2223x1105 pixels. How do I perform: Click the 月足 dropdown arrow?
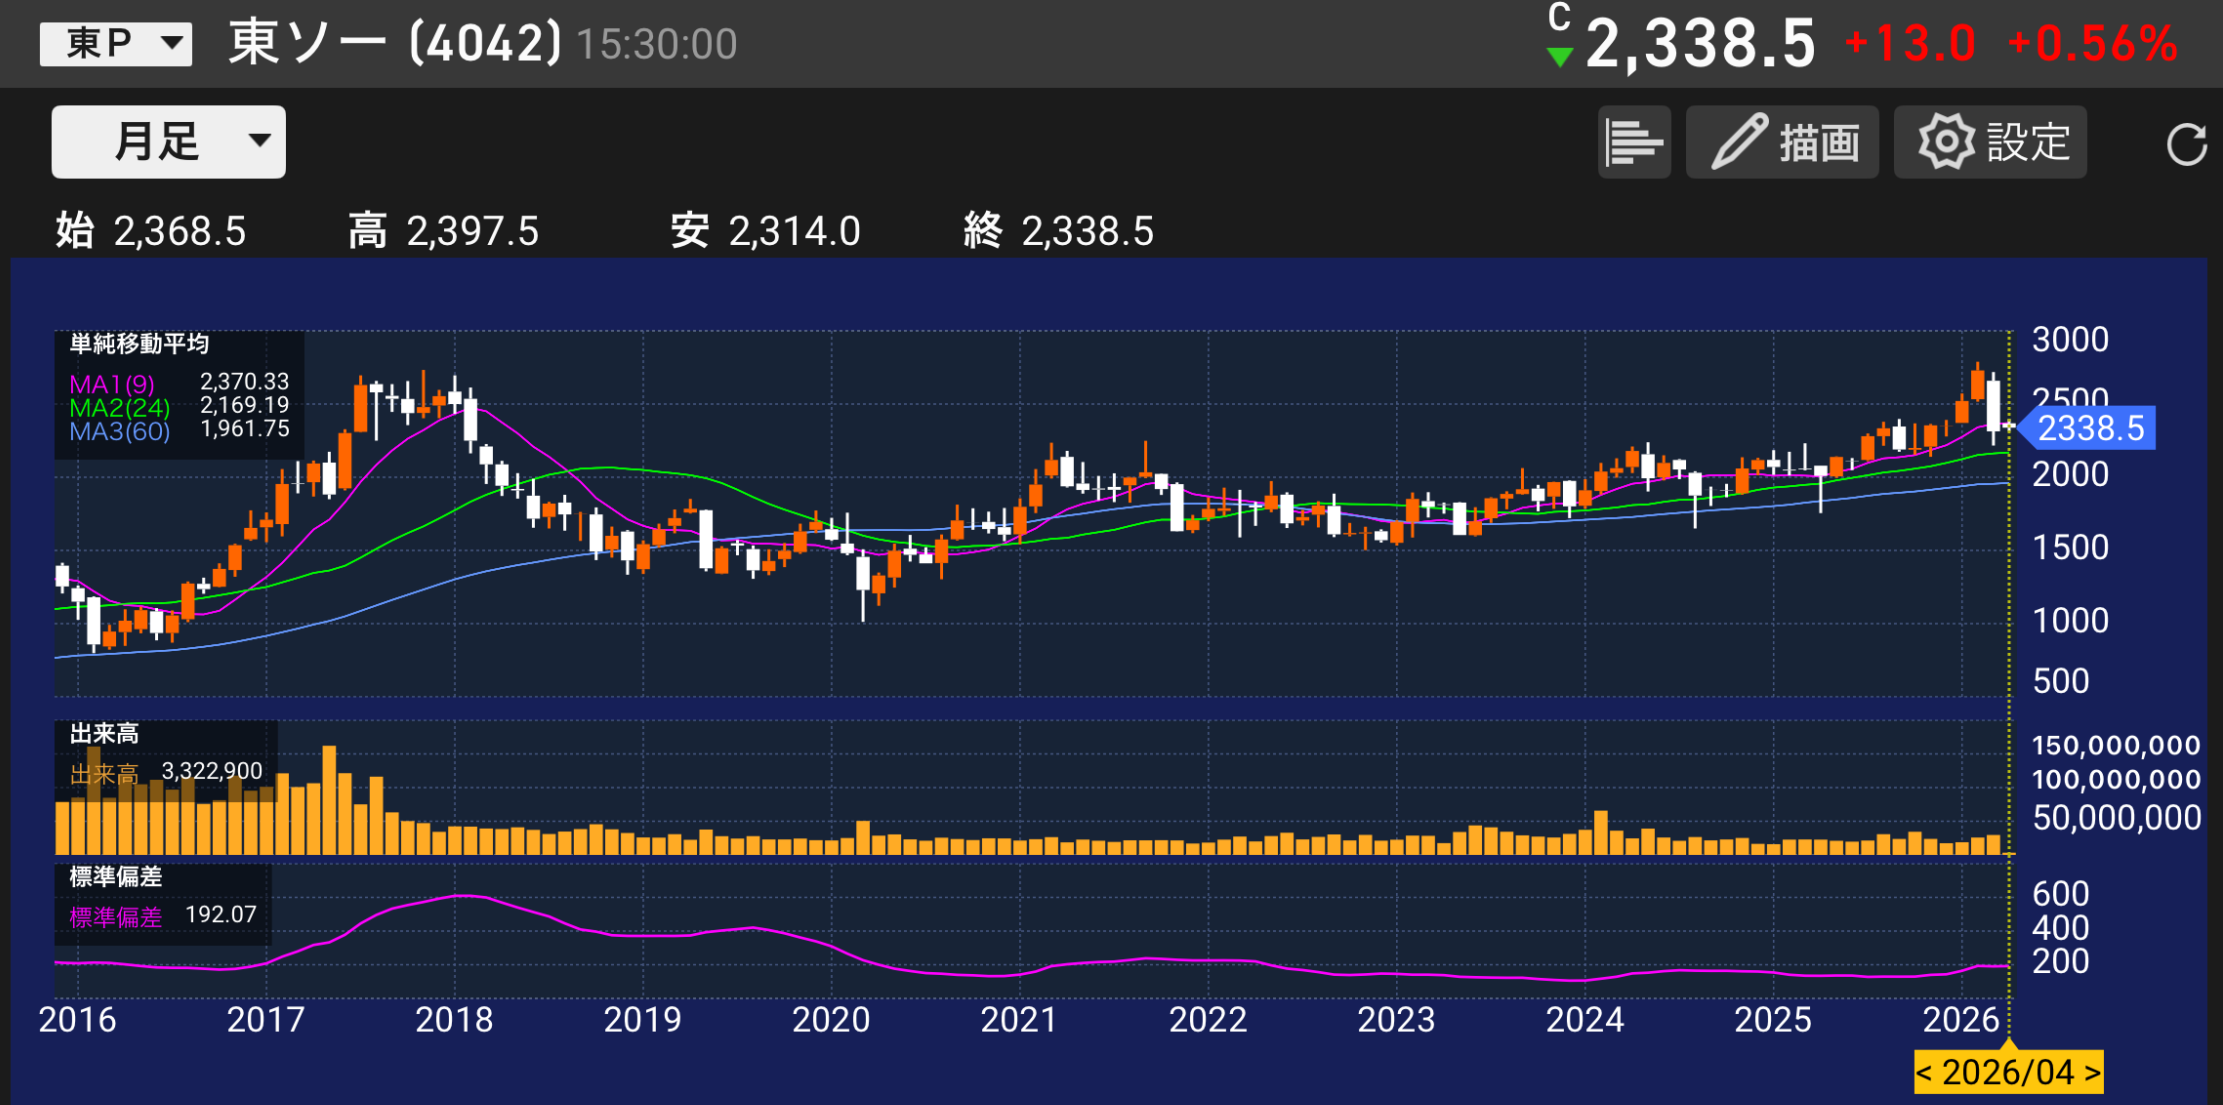tap(260, 140)
